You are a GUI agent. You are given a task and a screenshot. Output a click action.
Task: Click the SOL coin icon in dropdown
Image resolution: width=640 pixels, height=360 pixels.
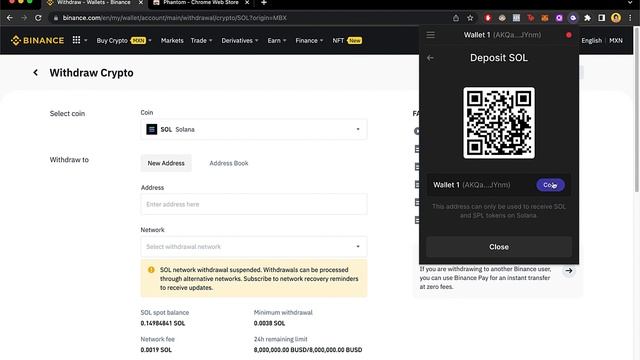coord(151,129)
